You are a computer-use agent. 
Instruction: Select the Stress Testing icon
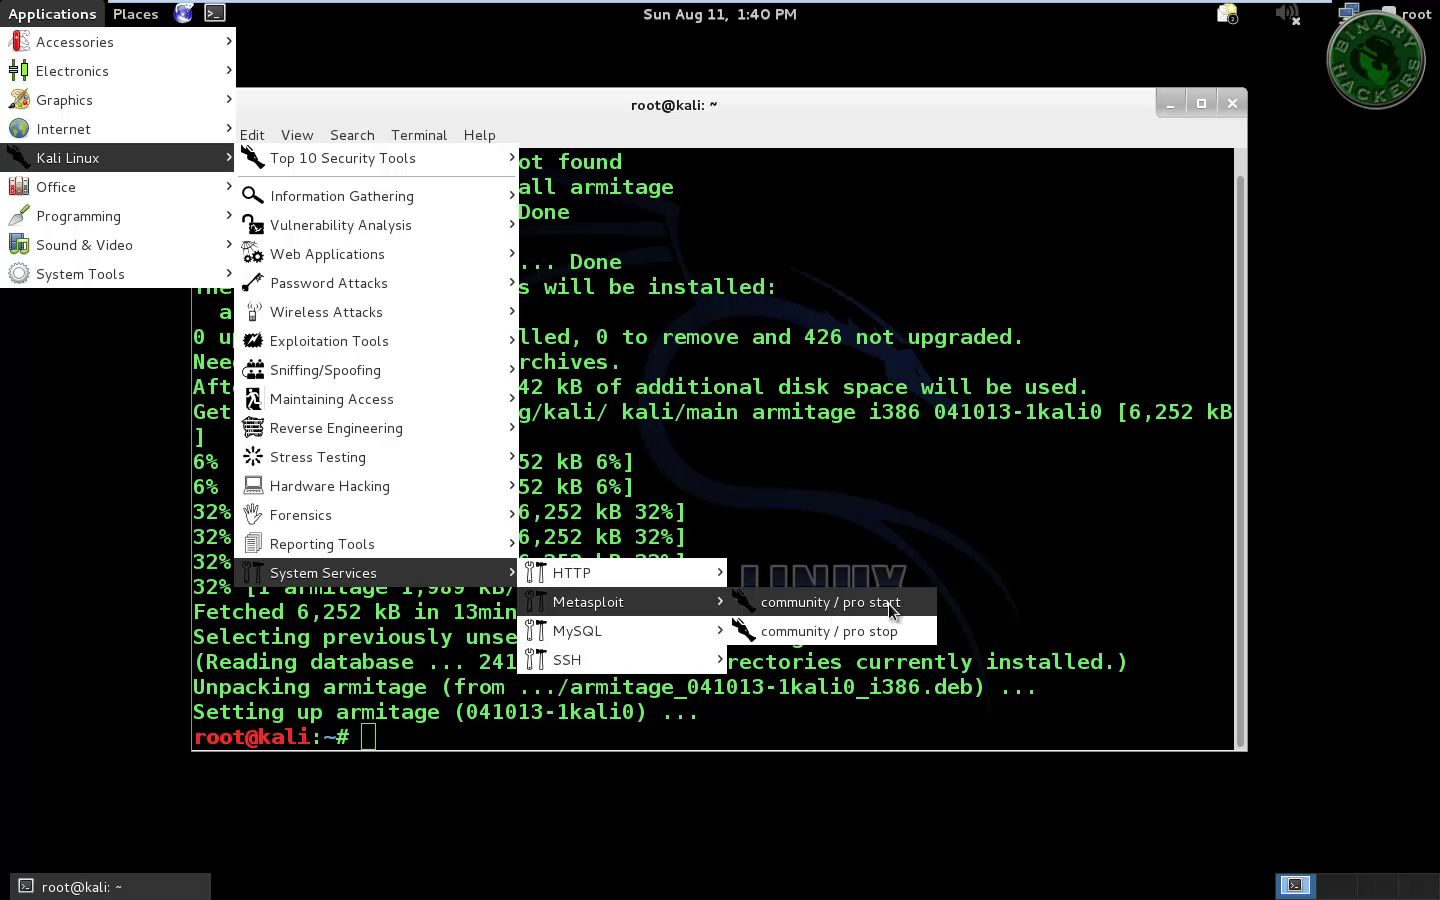pyautogui.click(x=253, y=457)
